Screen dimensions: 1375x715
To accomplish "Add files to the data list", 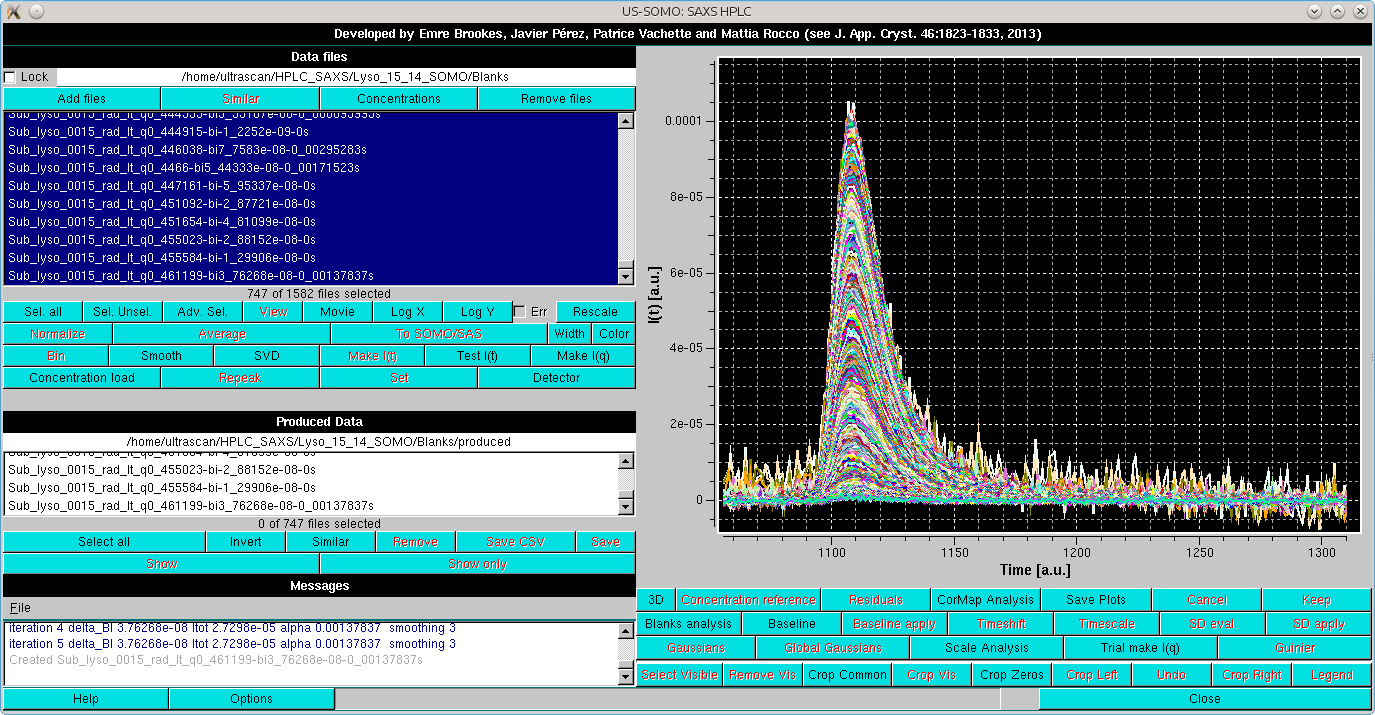I will click(x=80, y=98).
